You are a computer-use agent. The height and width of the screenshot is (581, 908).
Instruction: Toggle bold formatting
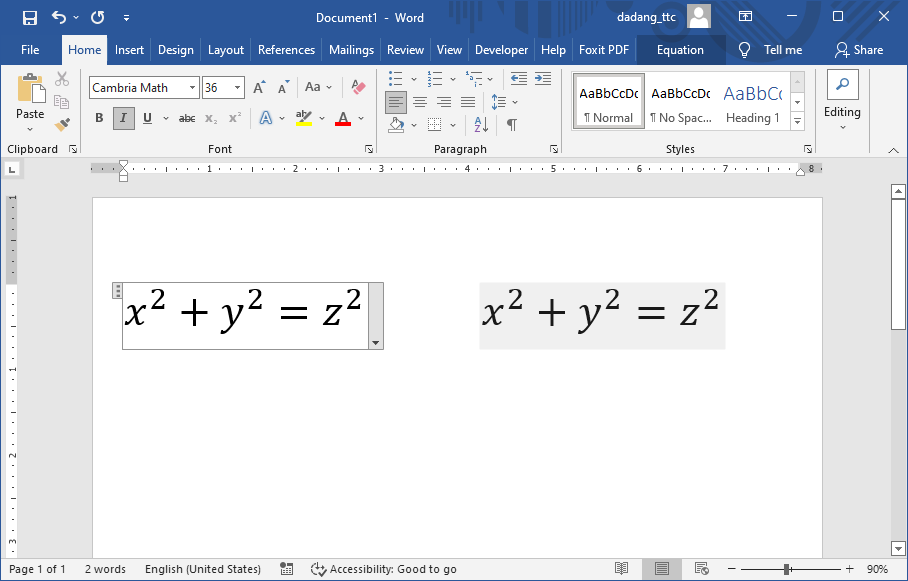99,118
